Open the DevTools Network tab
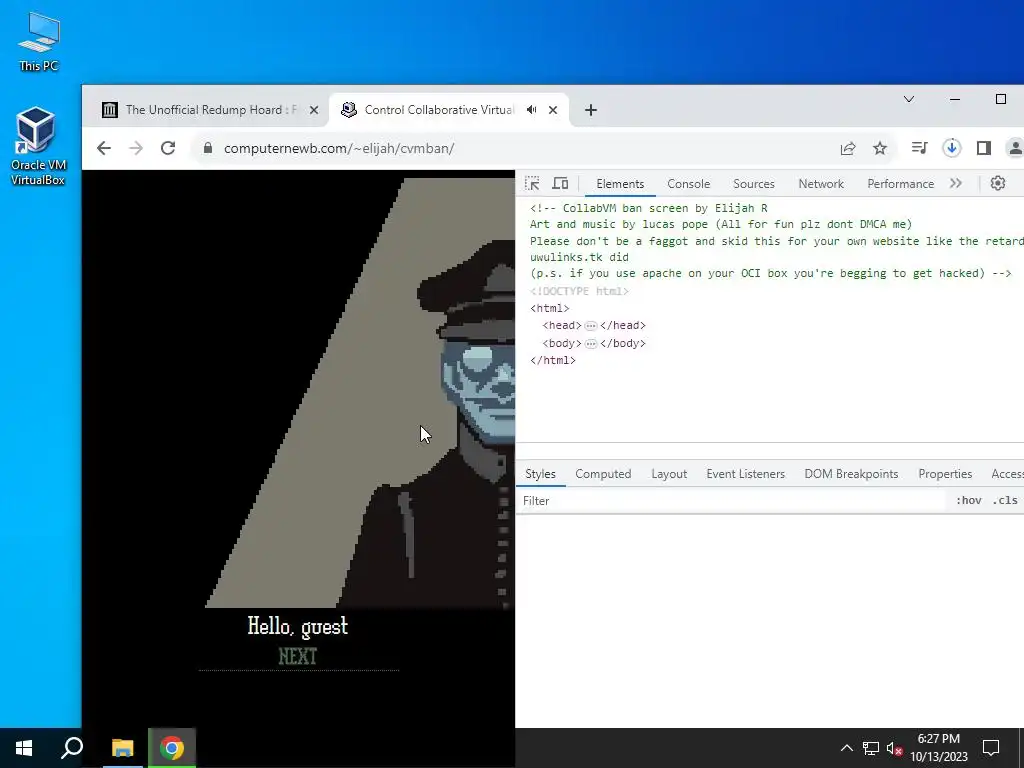The height and width of the screenshot is (768, 1024). [x=821, y=184]
